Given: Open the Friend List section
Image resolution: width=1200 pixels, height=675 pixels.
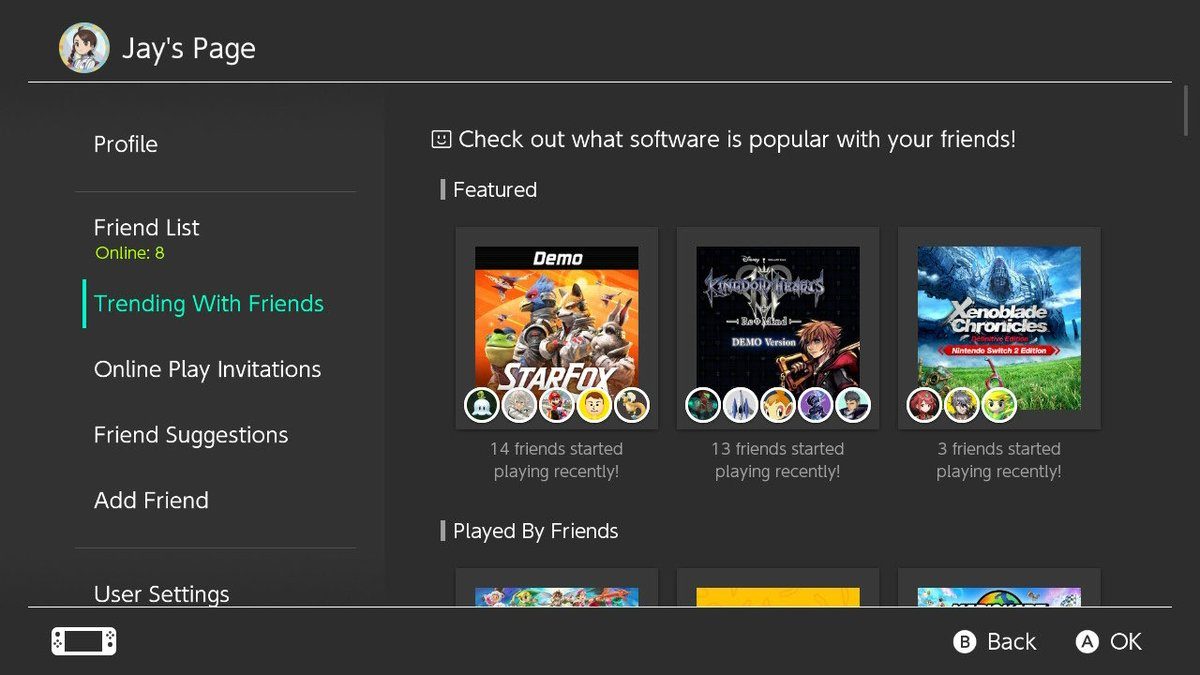Looking at the screenshot, I should 147,227.
